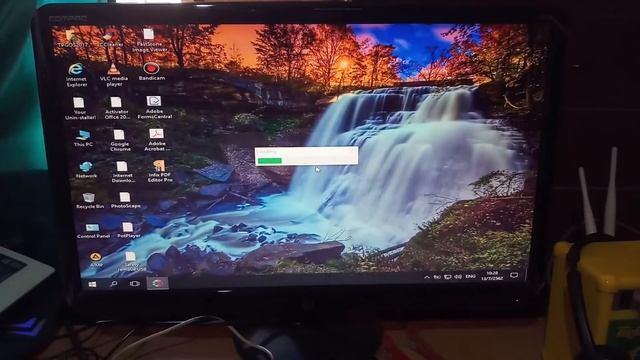Click the network icon in system tray
The height and width of the screenshot is (360, 640).
448,277
